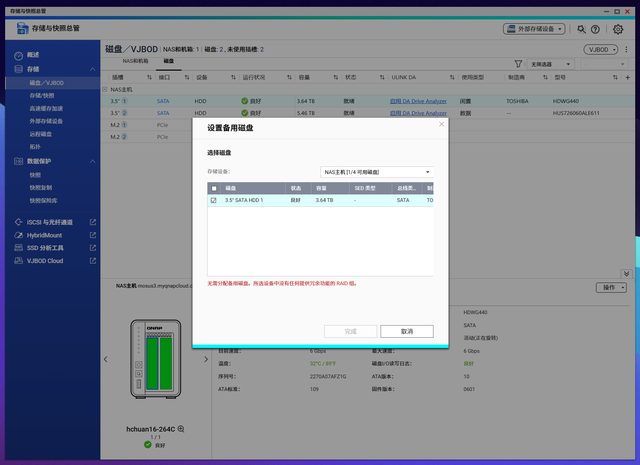Close the 设置备用磁盘 dialog
Viewport: 640px width, 465px height.
pyautogui.click(x=441, y=125)
